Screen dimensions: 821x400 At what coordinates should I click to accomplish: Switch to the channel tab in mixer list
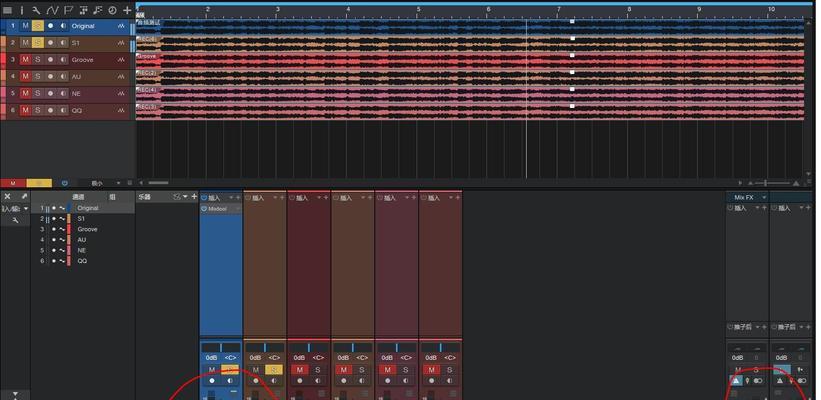78,197
